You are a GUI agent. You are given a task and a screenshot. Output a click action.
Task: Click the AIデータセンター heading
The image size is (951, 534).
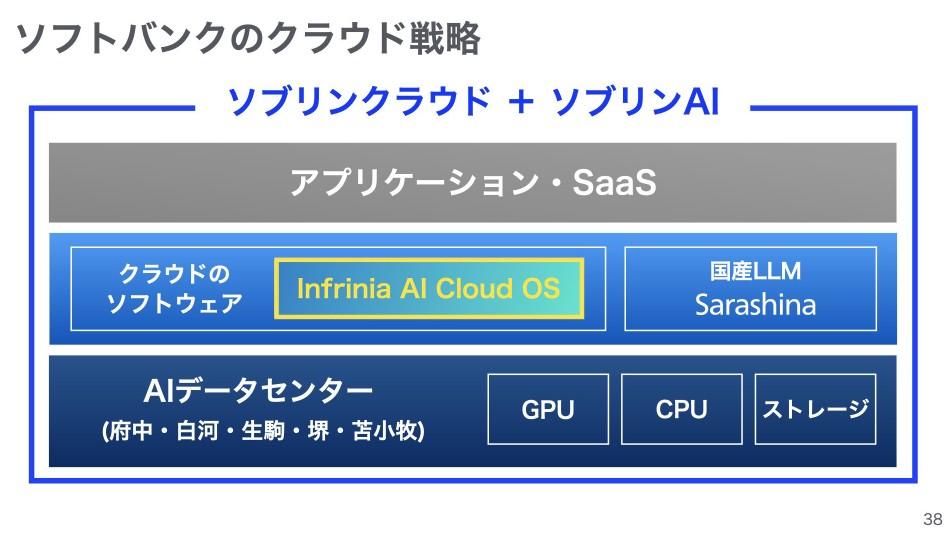click(259, 389)
